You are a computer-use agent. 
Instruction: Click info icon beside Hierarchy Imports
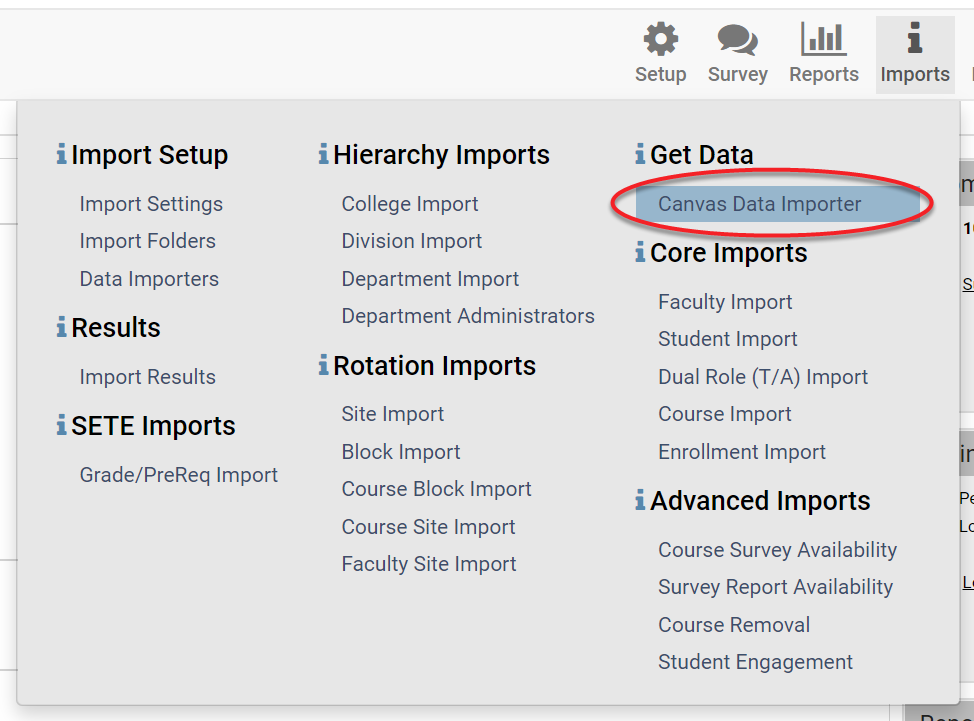click(323, 155)
